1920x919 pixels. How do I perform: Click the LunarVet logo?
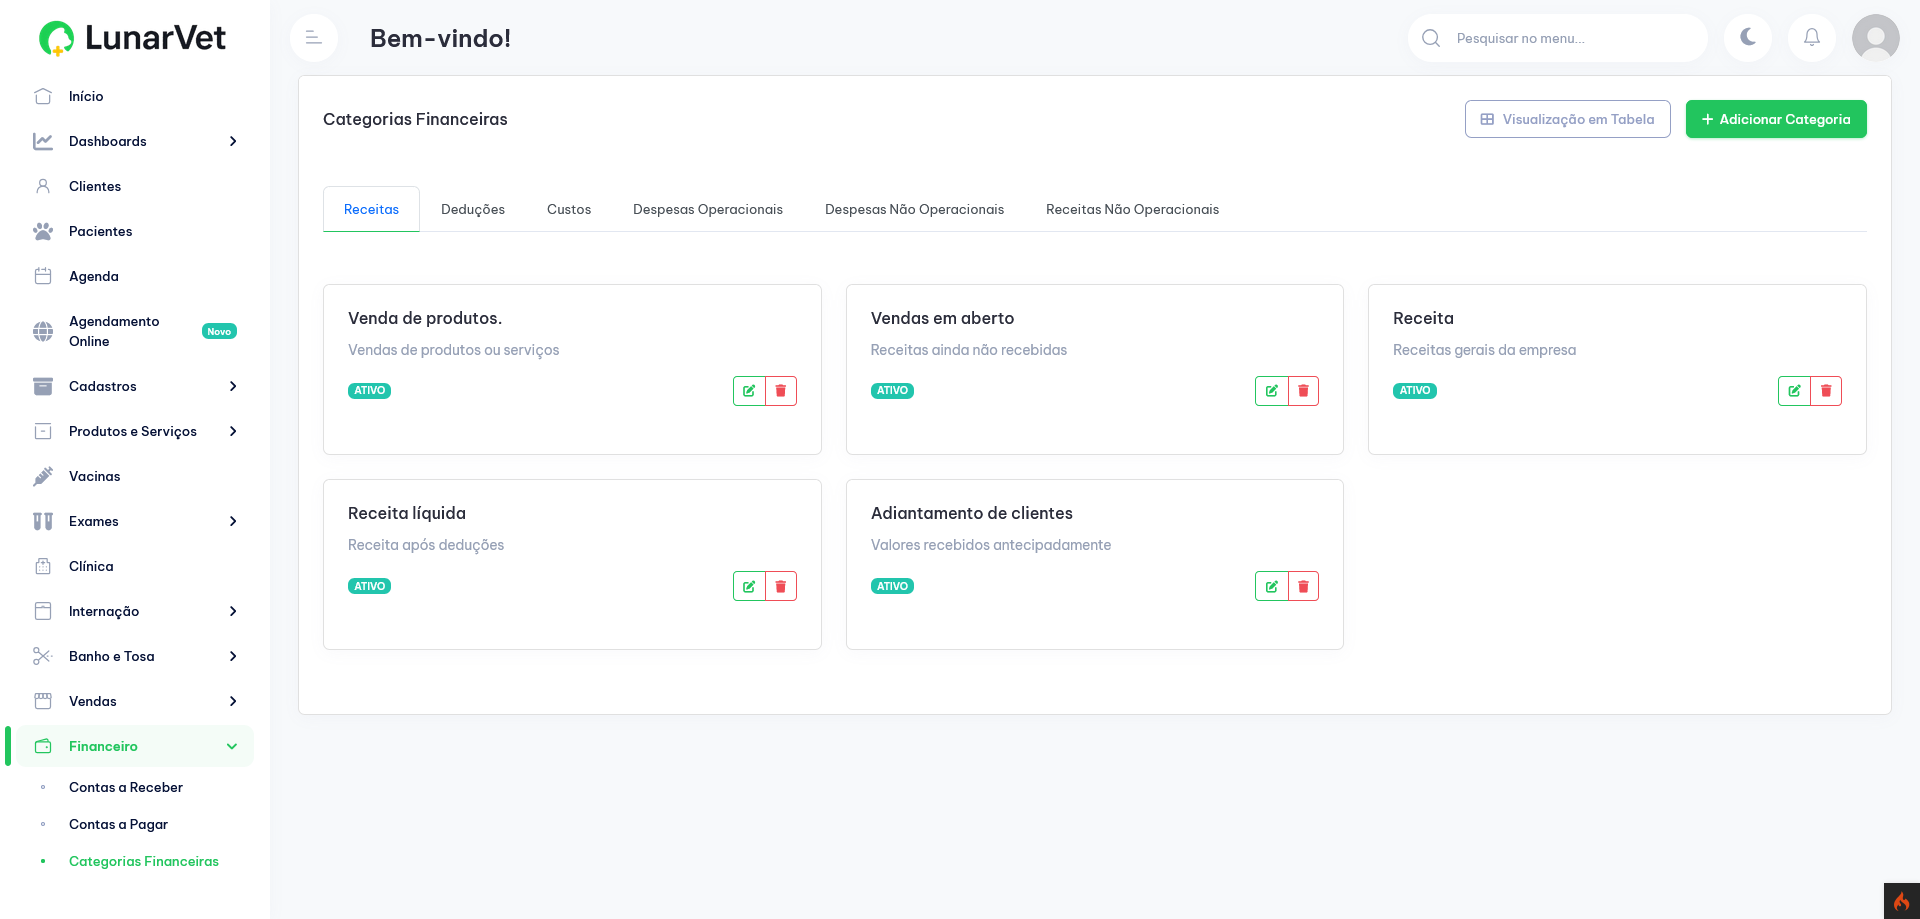[132, 38]
